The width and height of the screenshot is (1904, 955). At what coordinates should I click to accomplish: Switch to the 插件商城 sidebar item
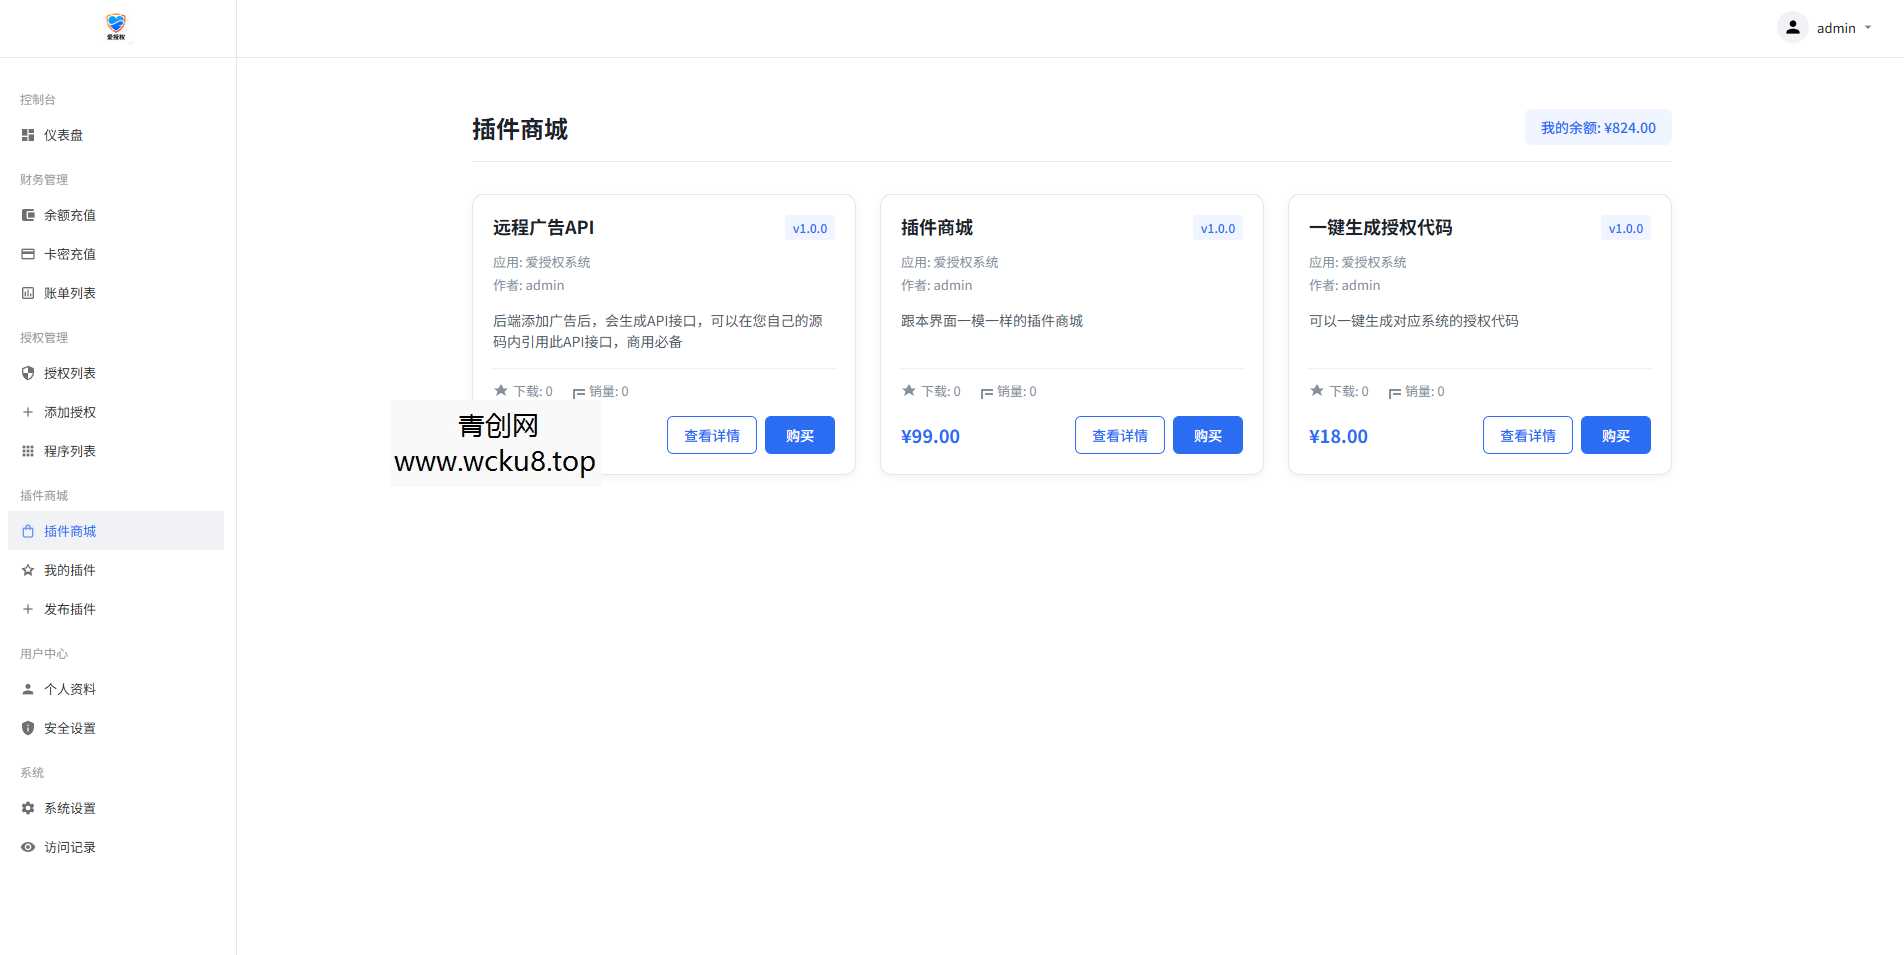point(70,531)
